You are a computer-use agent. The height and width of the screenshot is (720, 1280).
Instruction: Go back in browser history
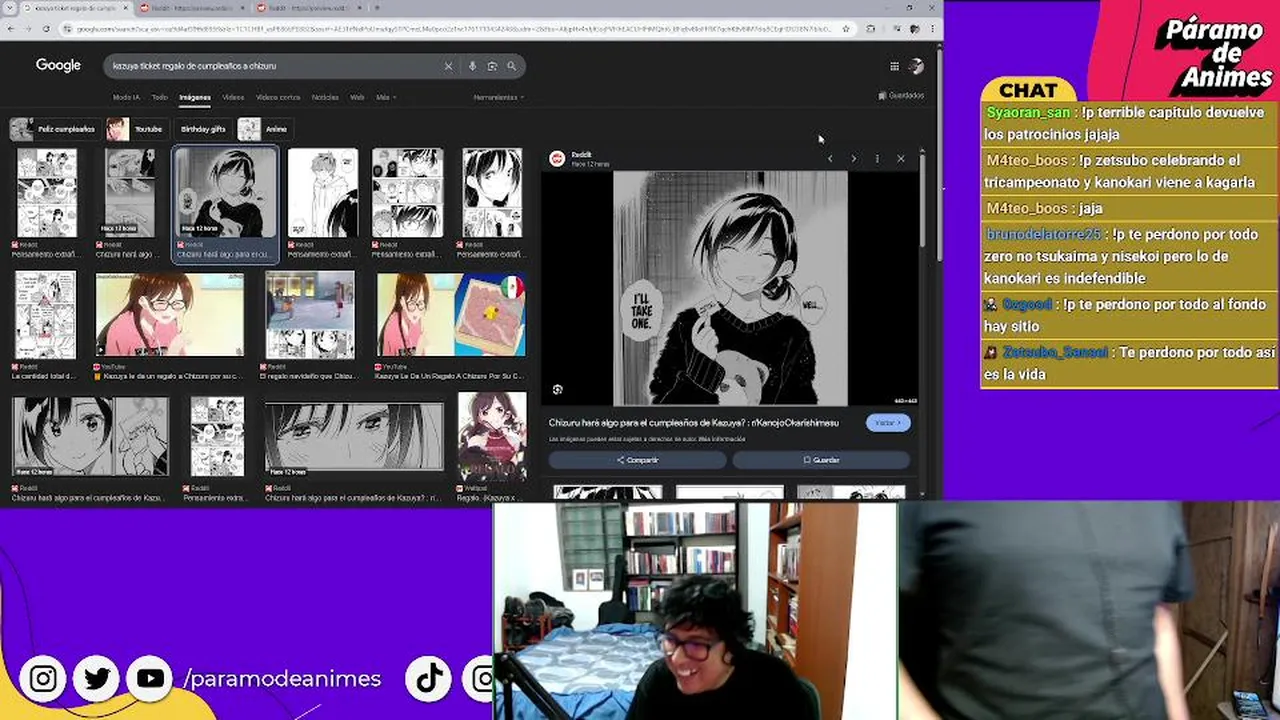[13, 29]
